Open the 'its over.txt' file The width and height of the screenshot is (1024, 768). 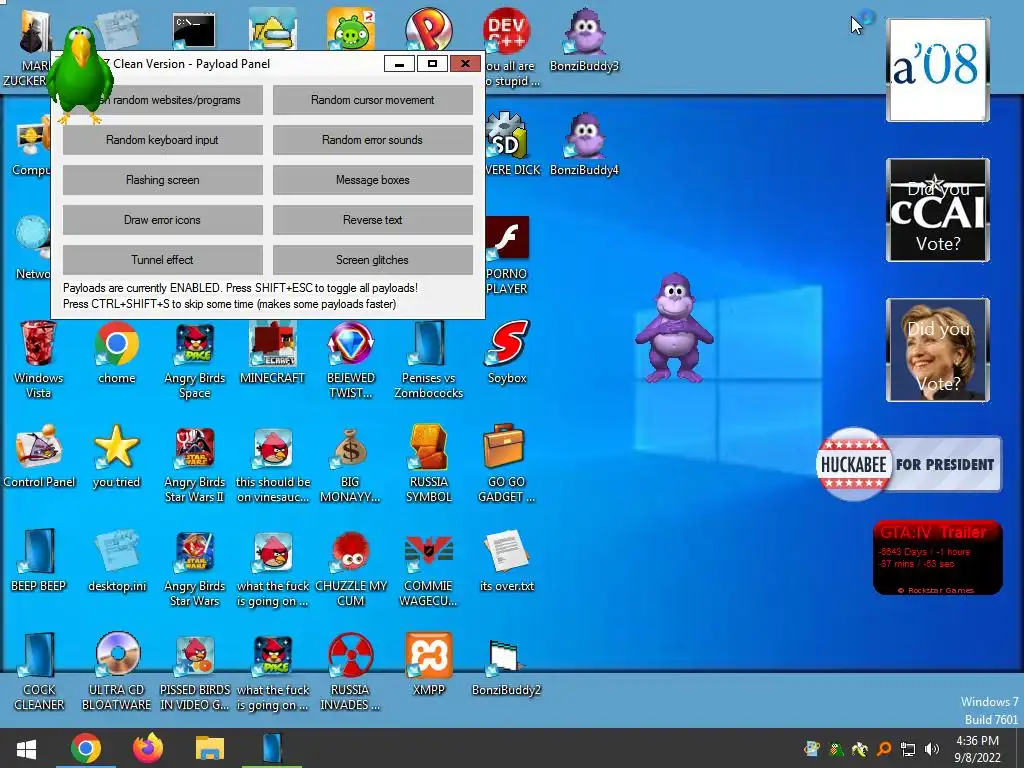tap(507, 560)
